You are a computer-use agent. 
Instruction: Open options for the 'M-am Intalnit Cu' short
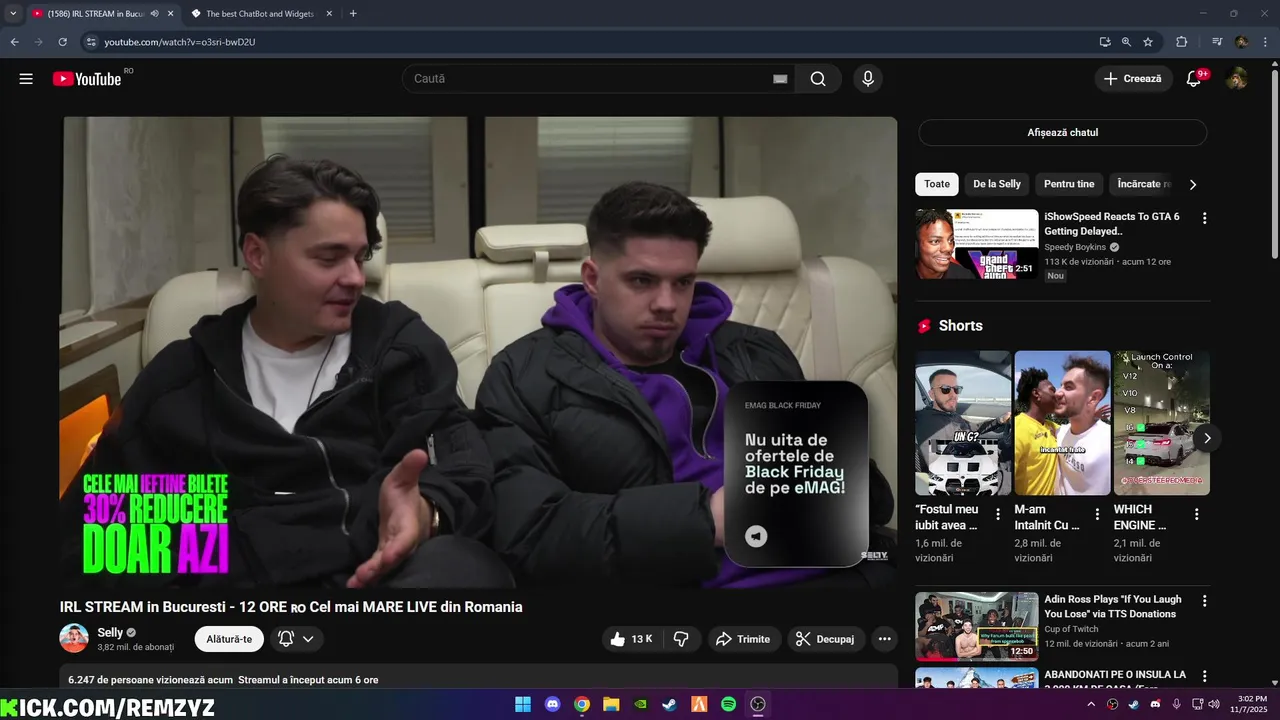tap(1096, 514)
